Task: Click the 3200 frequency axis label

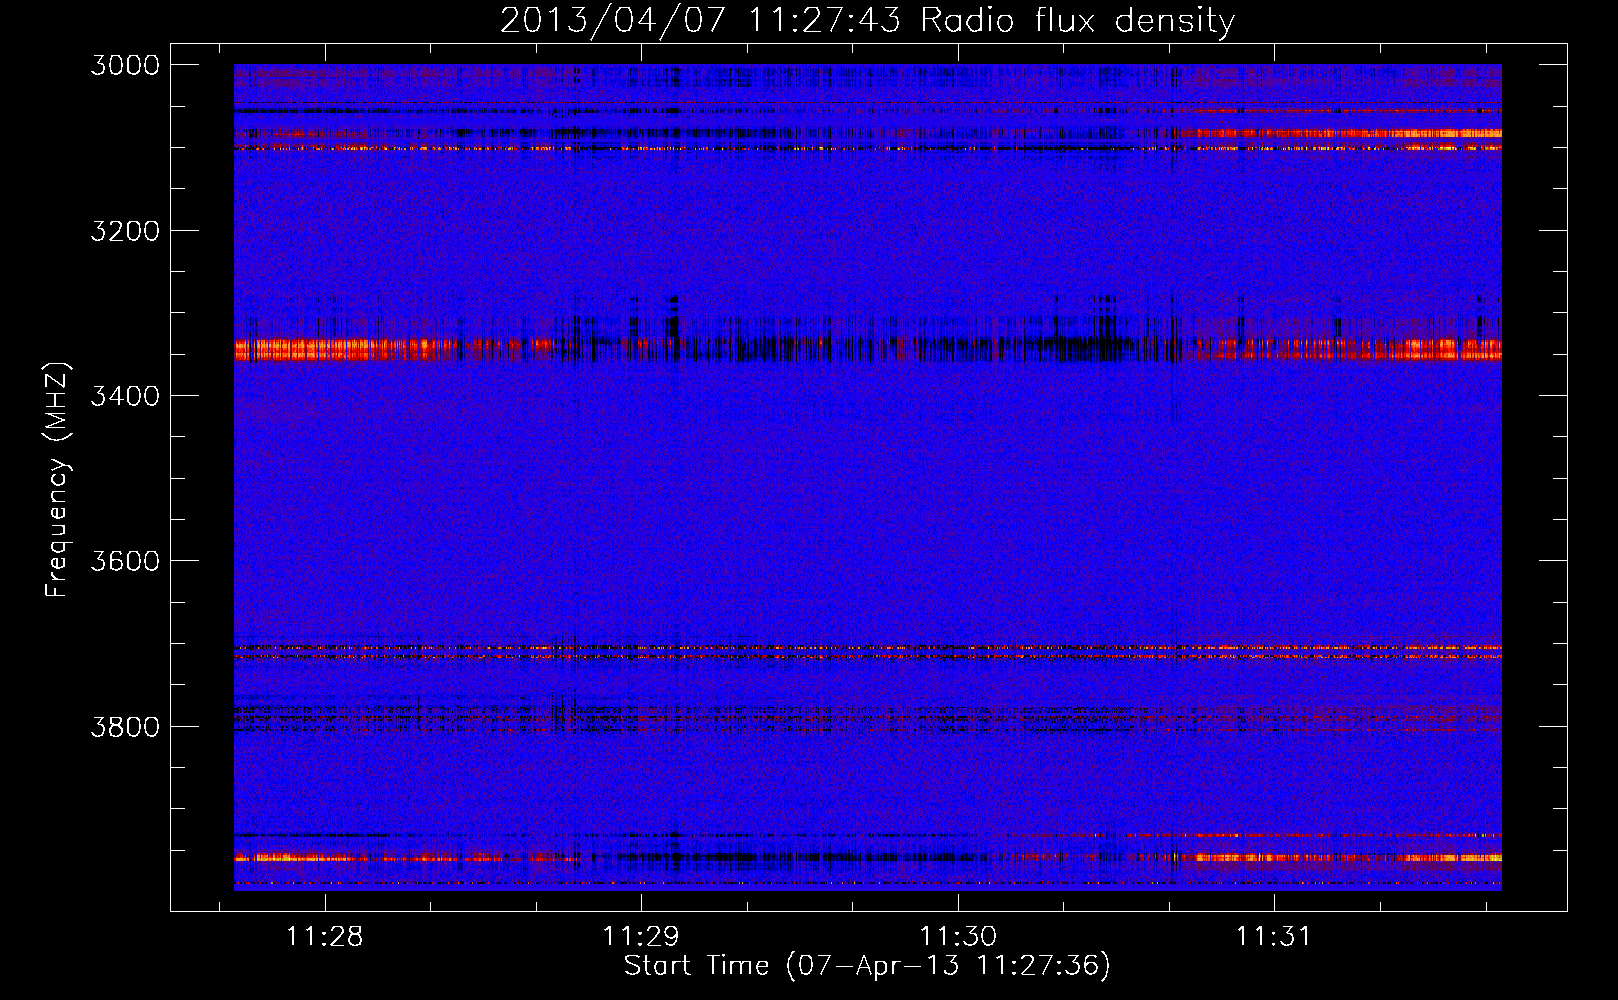Action: coord(125,231)
